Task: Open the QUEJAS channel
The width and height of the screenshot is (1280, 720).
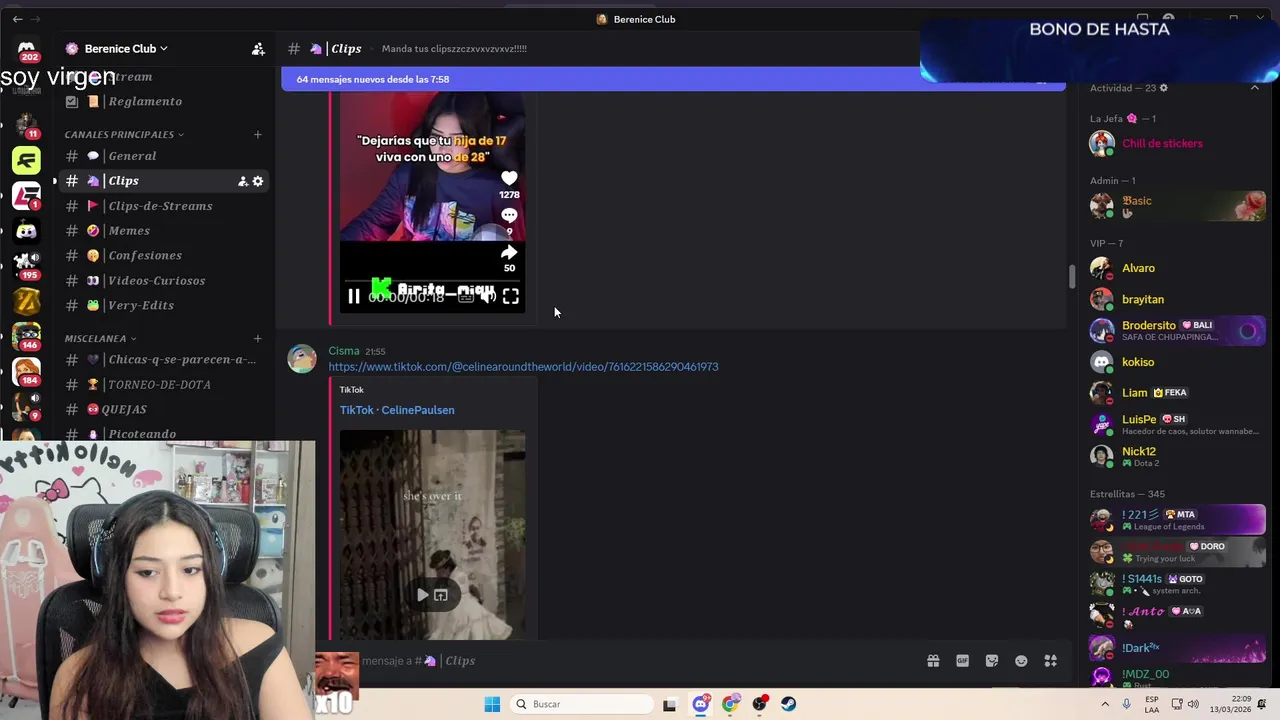Action: click(160, 409)
